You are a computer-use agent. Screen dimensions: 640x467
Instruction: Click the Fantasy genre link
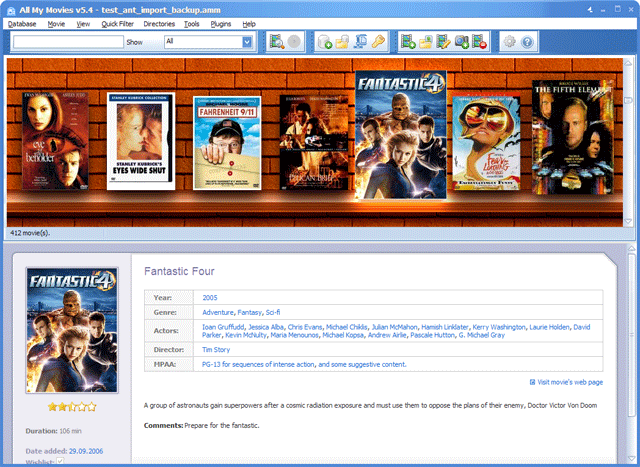[249, 312]
